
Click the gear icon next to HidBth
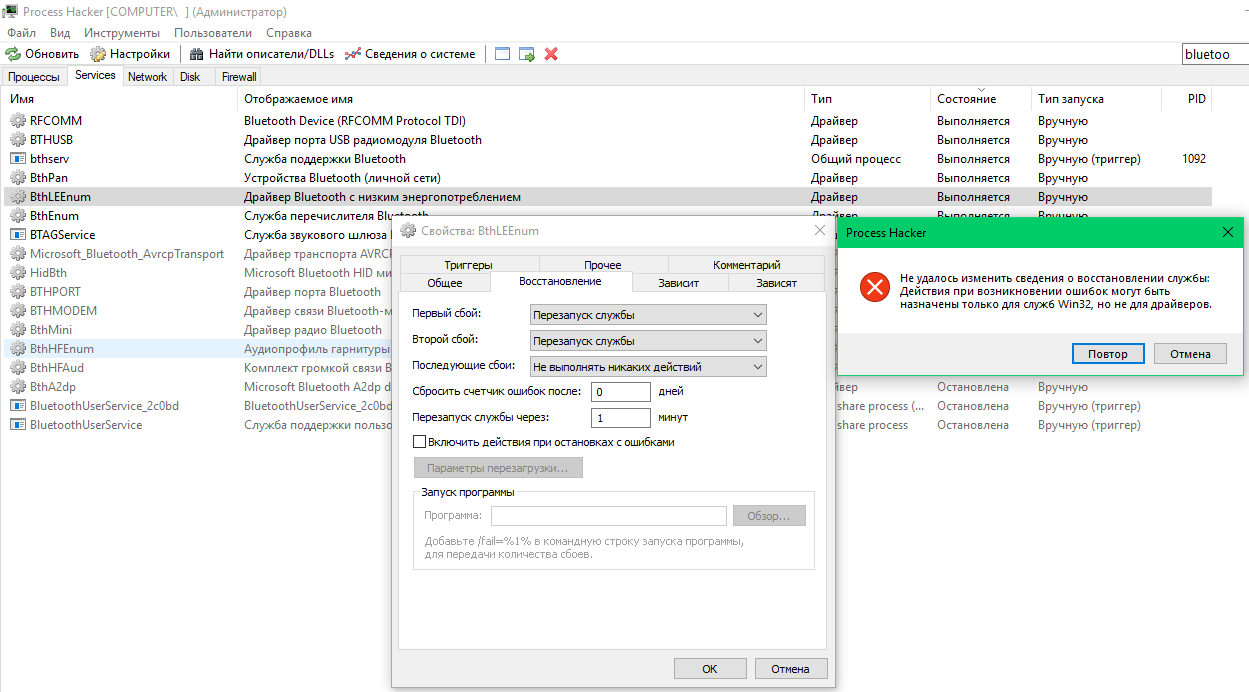click(x=18, y=273)
